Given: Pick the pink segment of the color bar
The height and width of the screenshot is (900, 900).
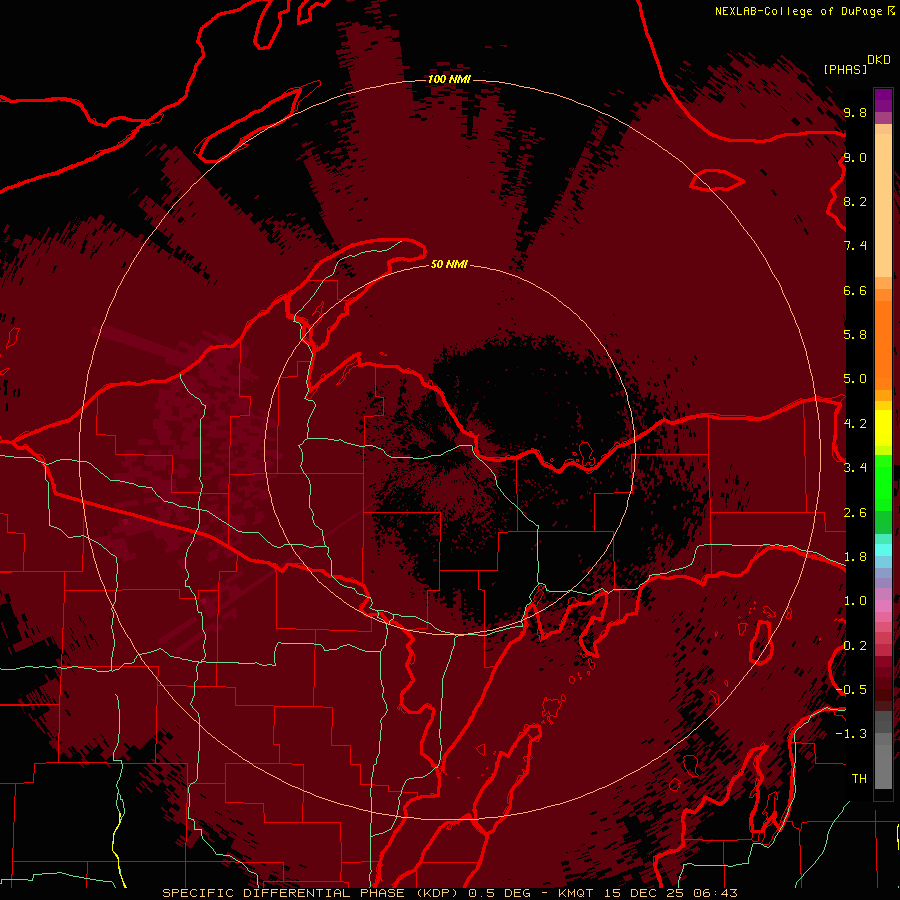Looking at the screenshot, I should click(883, 606).
